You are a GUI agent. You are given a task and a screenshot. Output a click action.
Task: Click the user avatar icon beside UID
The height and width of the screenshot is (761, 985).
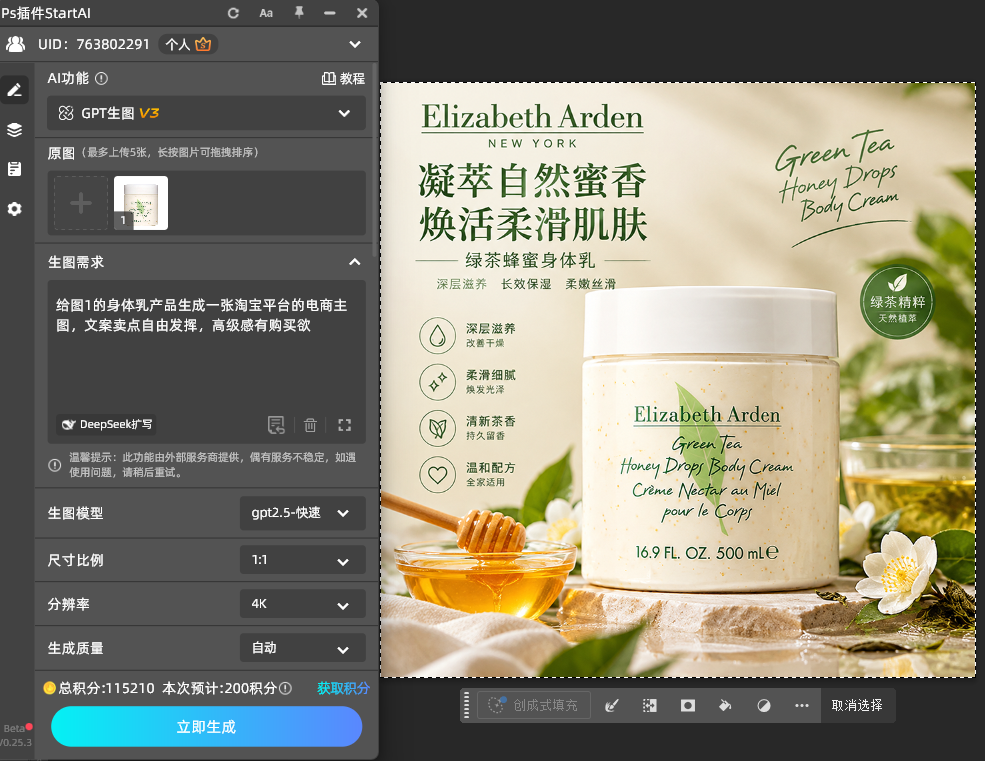tap(16, 44)
